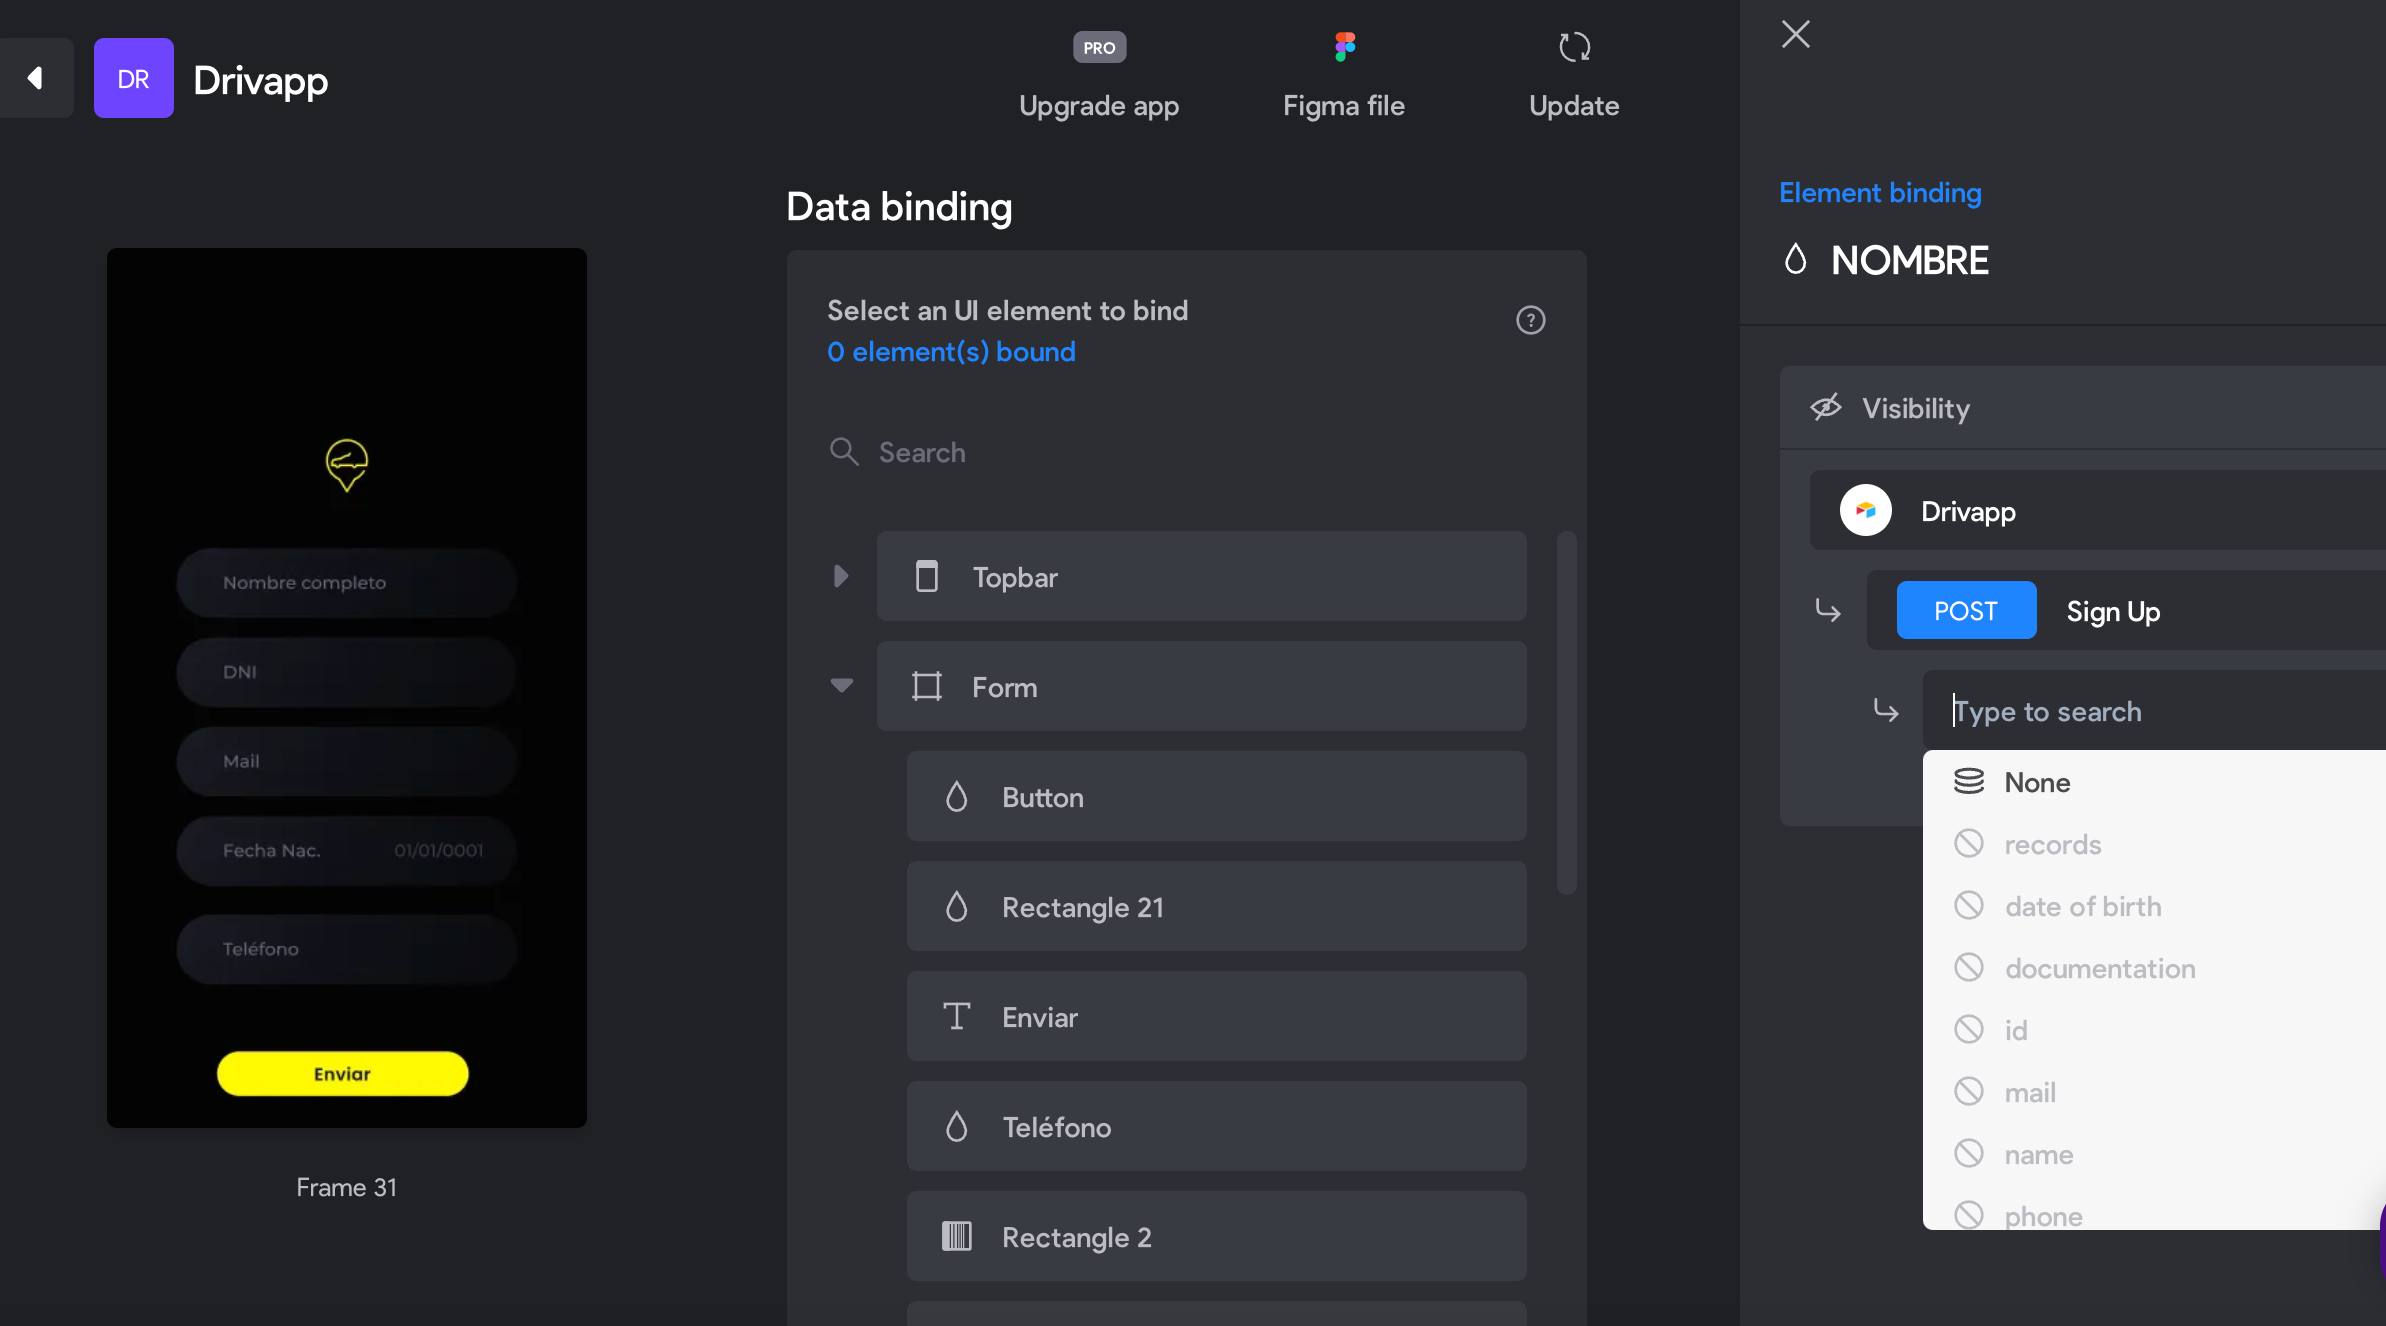Click Nombre completo field in preview

pos(346,582)
